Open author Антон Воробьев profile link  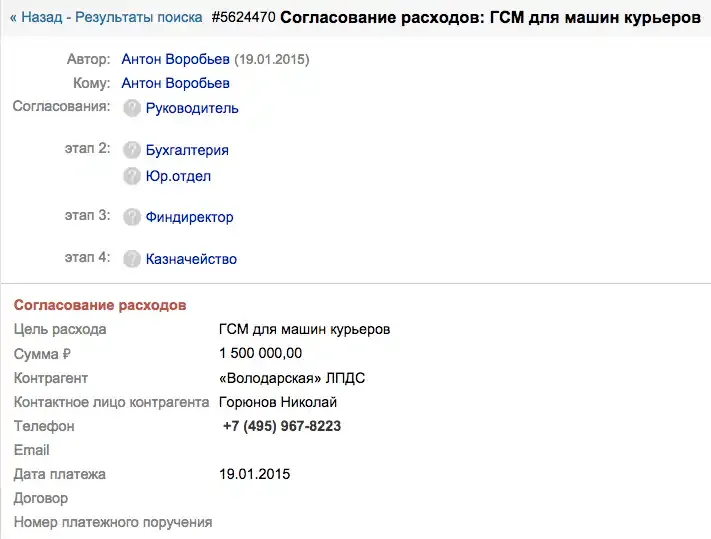[175, 59]
